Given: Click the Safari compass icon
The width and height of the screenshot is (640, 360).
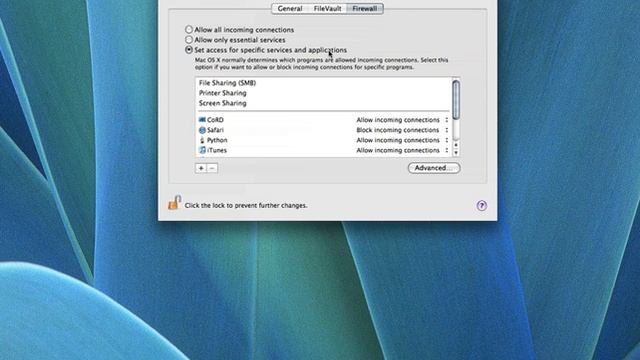Looking at the screenshot, I should pos(202,130).
